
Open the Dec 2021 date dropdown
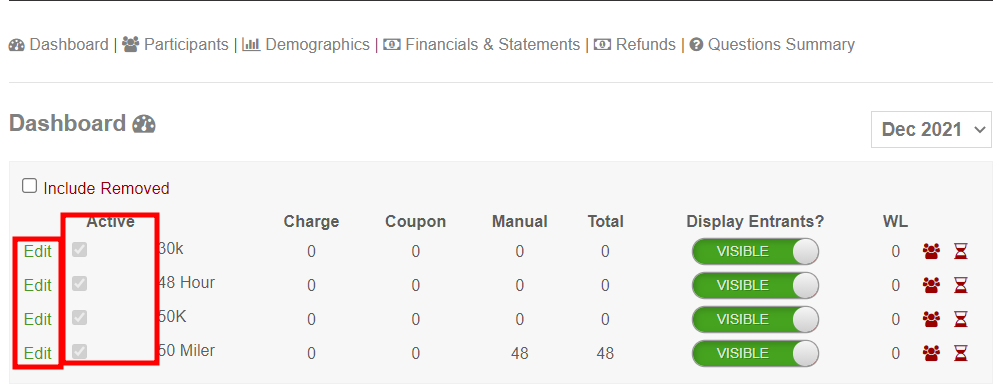931,129
